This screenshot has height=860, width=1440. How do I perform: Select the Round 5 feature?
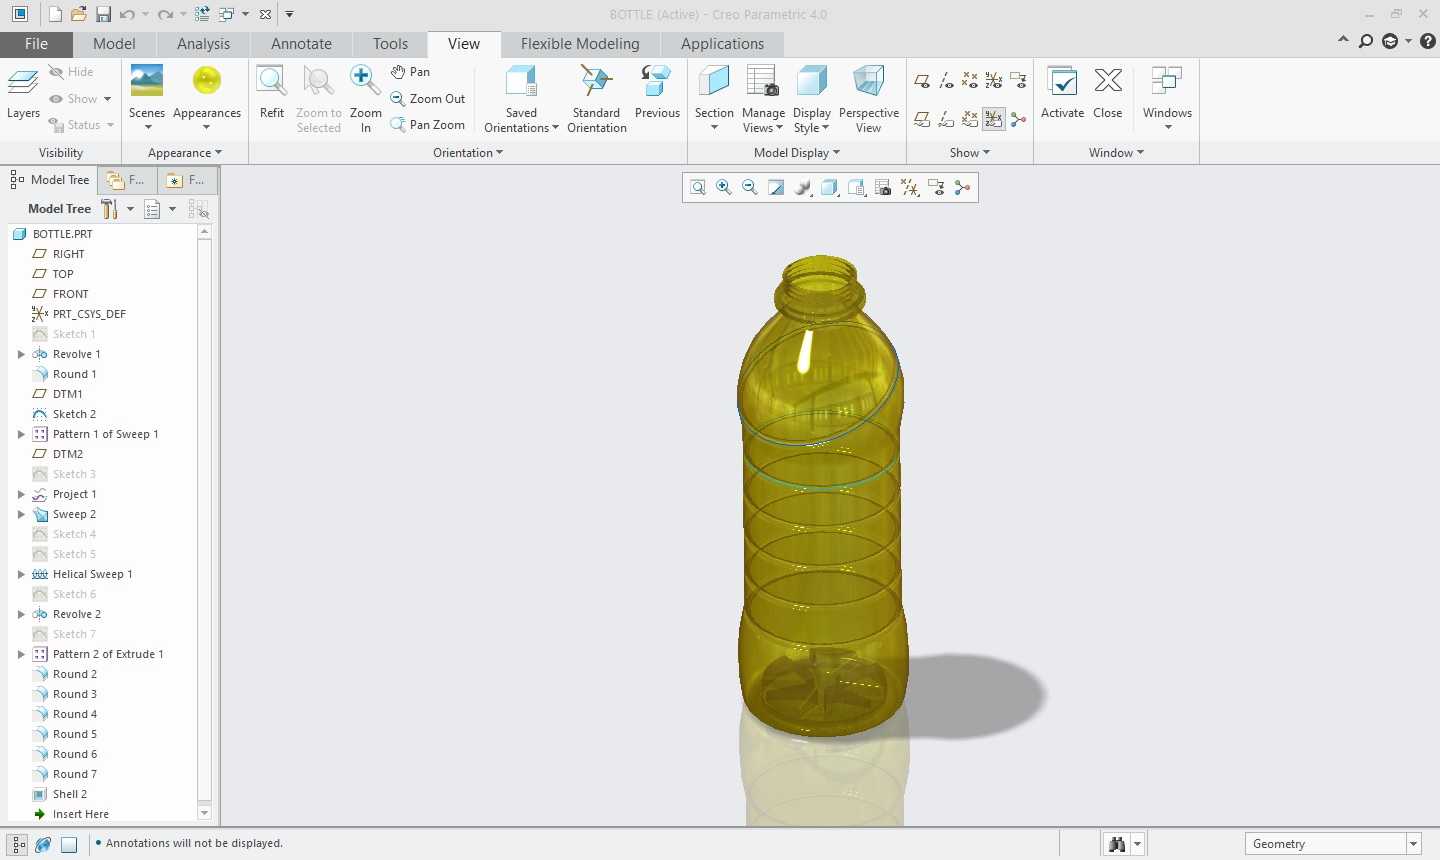[x=75, y=734]
